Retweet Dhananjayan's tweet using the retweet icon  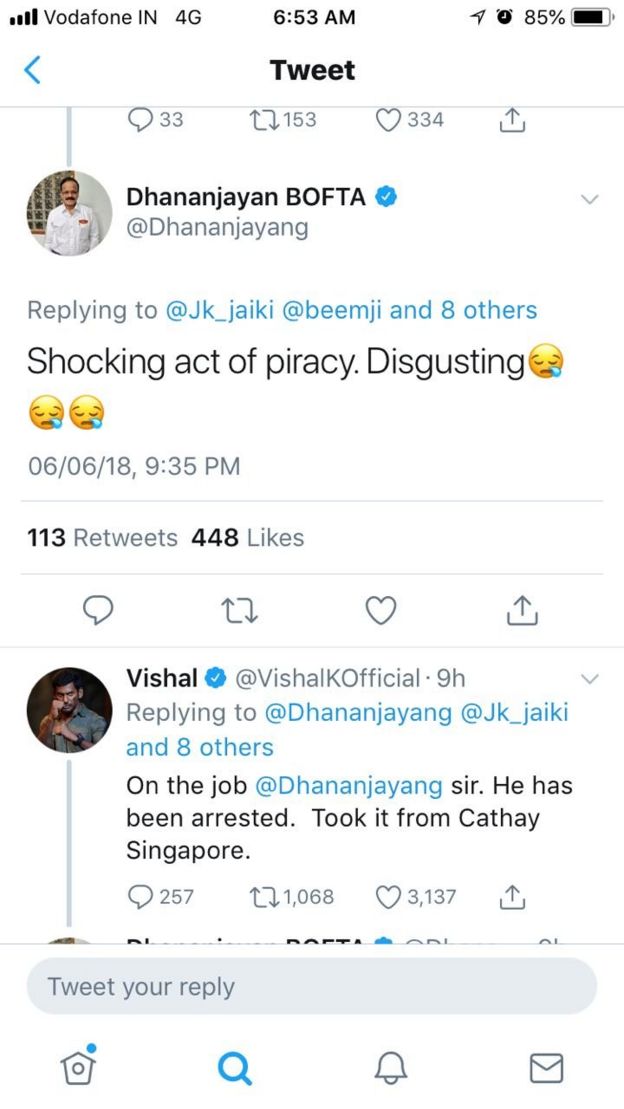click(239, 610)
